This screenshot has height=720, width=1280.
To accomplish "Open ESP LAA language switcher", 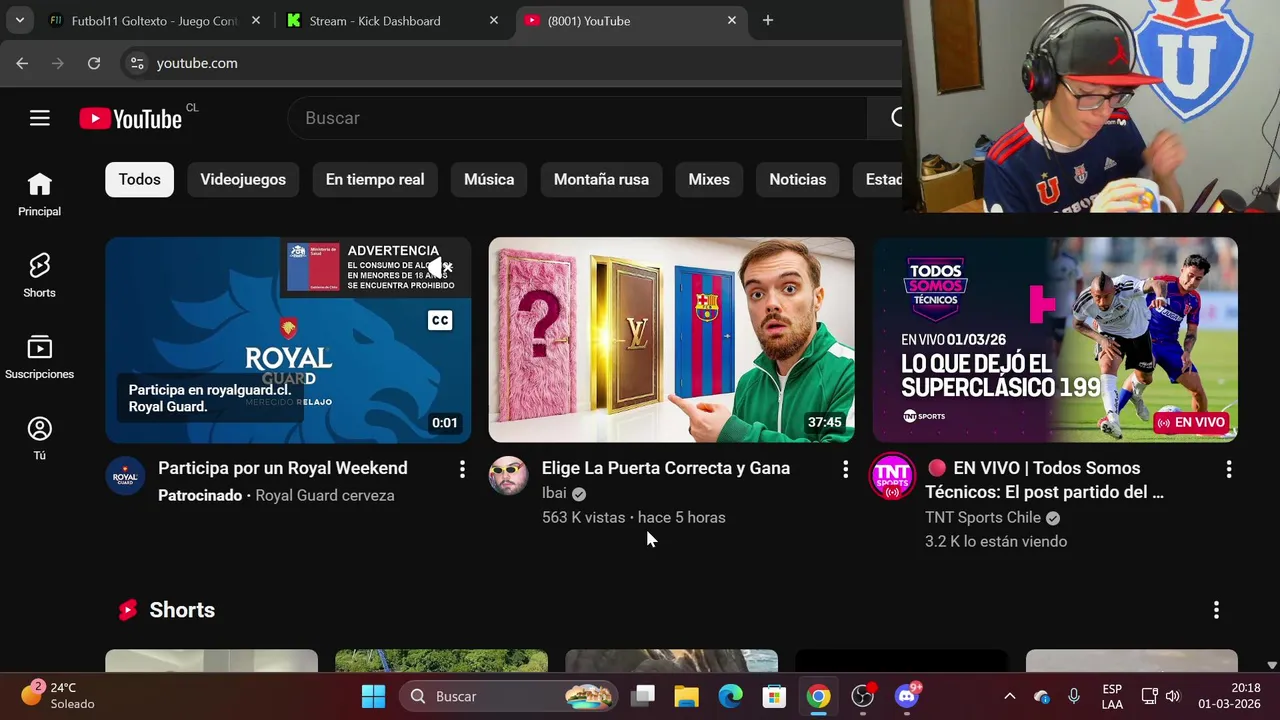I will [x=1112, y=696].
